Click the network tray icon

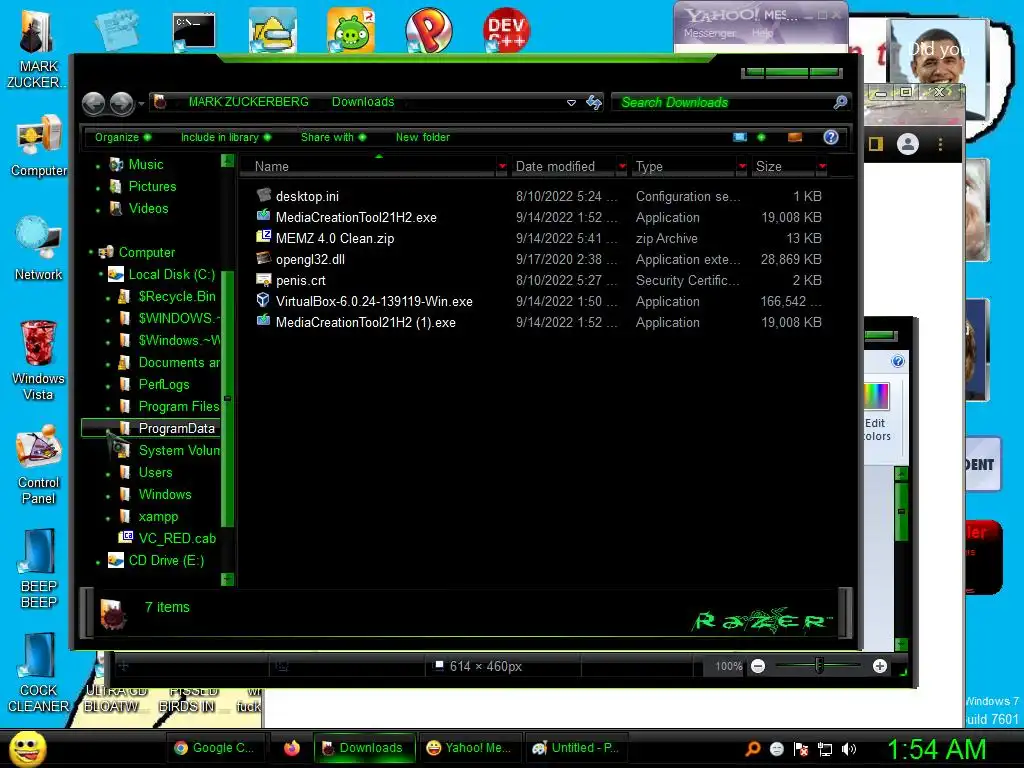(x=825, y=749)
